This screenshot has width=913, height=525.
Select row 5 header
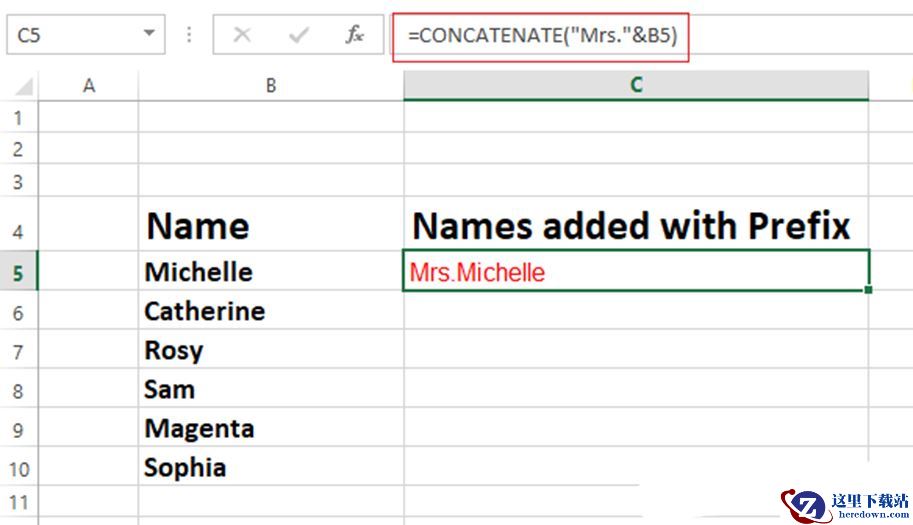[19, 272]
